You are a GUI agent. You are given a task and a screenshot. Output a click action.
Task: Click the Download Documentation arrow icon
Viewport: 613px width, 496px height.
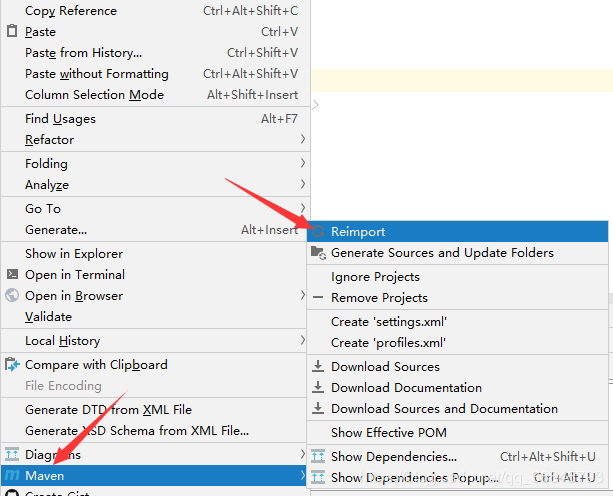click(x=318, y=387)
